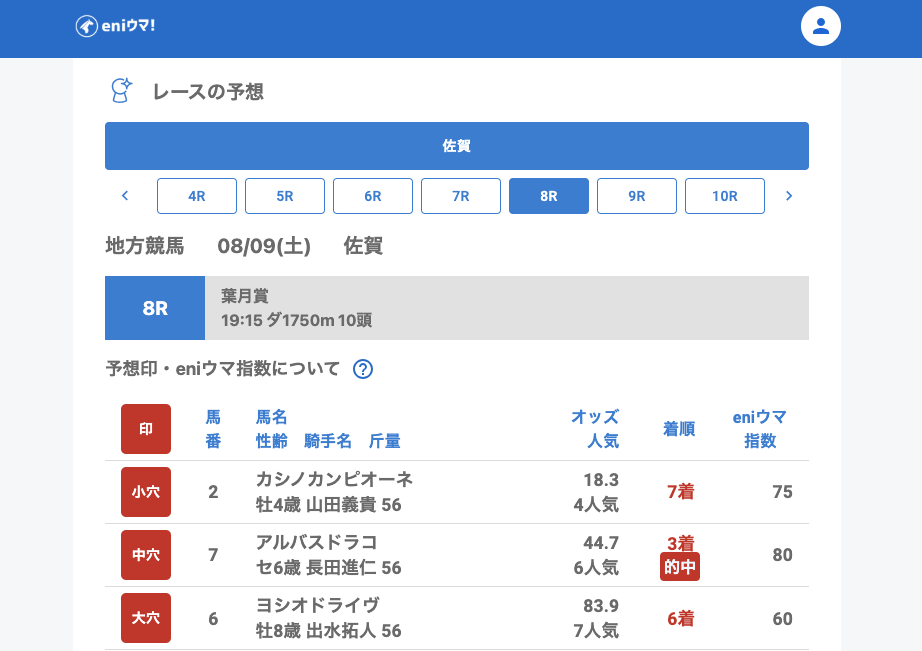
Task: Select the 中穴 mark badge
Action: pyautogui.click(x=146, y=555)
